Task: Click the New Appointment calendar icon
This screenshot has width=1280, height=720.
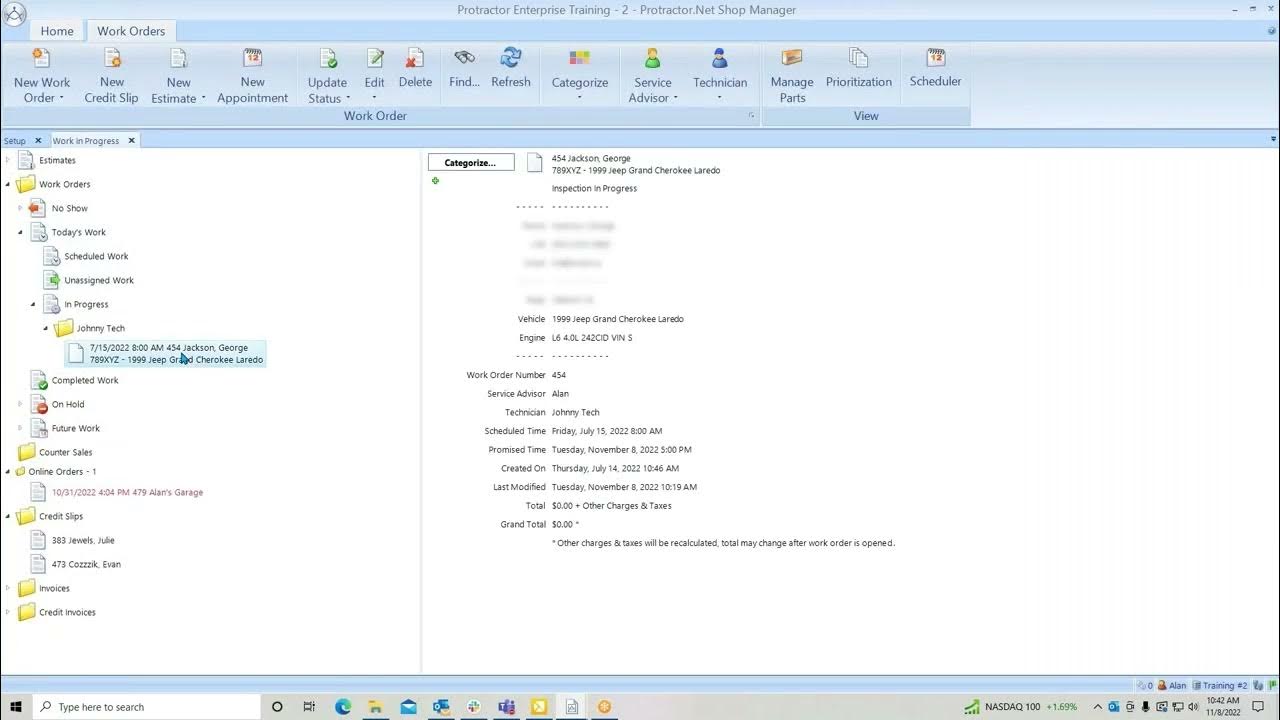Action: [x=253, y=58]
